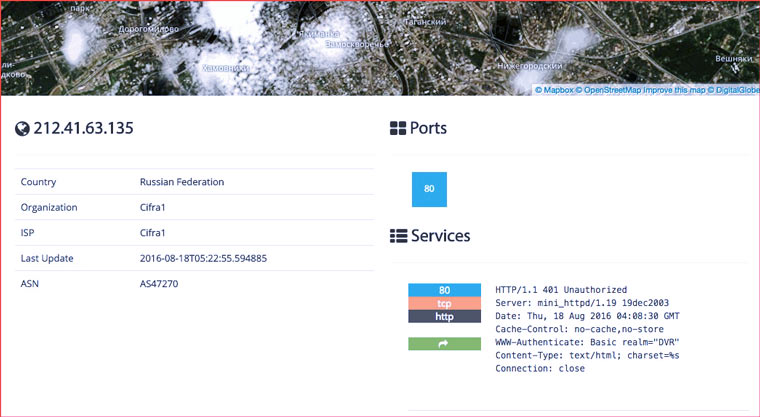
Task: Click the Connection: close line
Action: point(540,369)
